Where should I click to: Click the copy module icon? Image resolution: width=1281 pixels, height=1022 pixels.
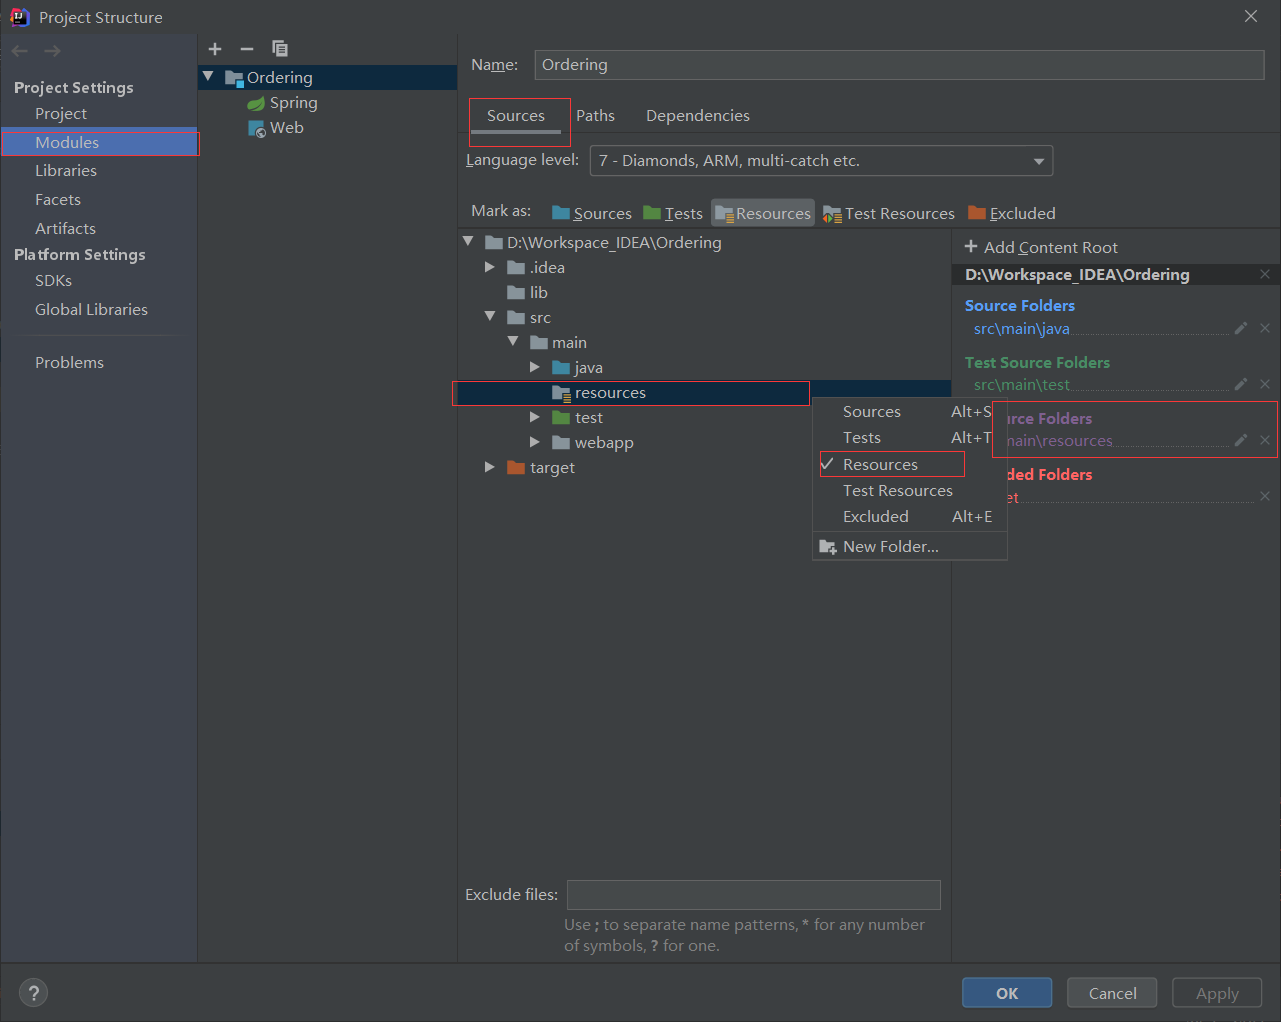[279, 48]
